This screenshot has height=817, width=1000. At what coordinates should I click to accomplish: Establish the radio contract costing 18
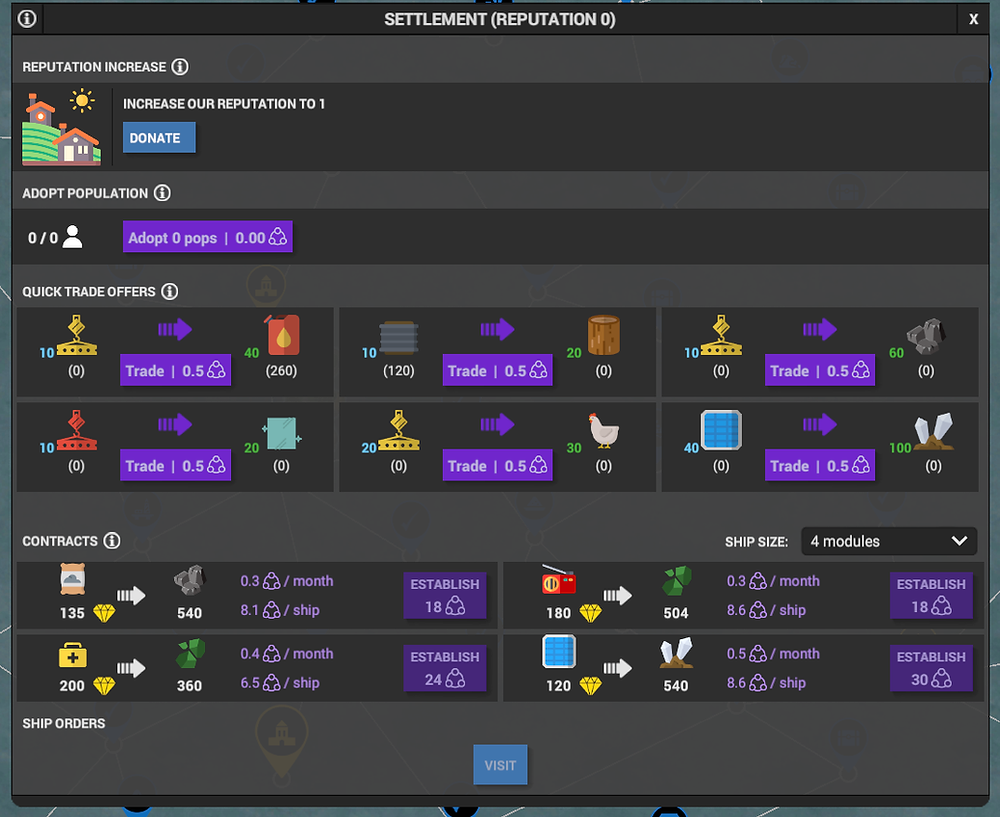coord(931,596)
